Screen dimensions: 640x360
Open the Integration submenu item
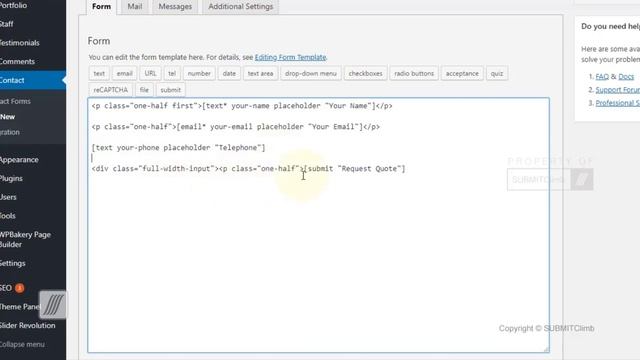click(x=10, y=132)
